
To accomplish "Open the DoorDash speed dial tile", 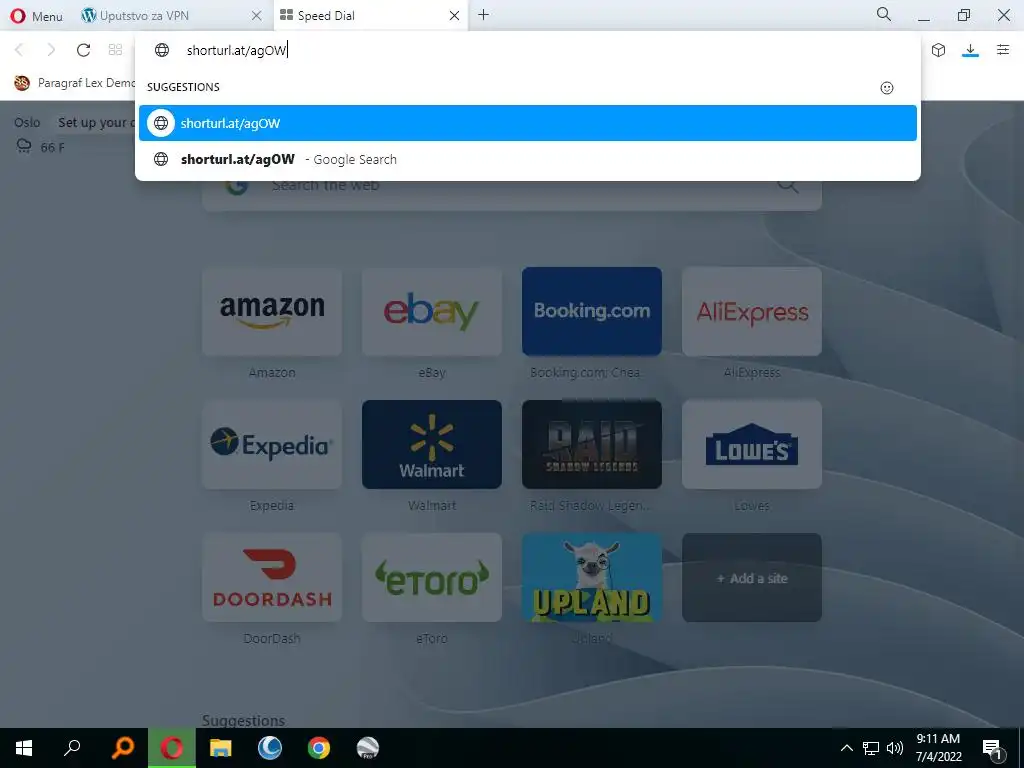I will click(x=272, y=578).
